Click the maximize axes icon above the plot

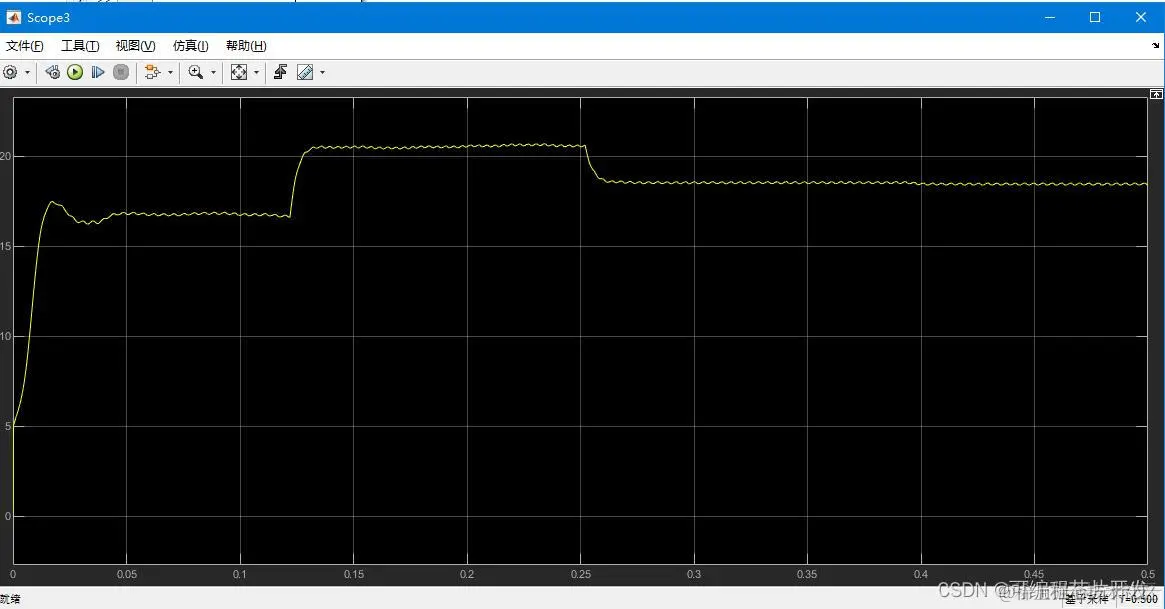point(1156,94)
